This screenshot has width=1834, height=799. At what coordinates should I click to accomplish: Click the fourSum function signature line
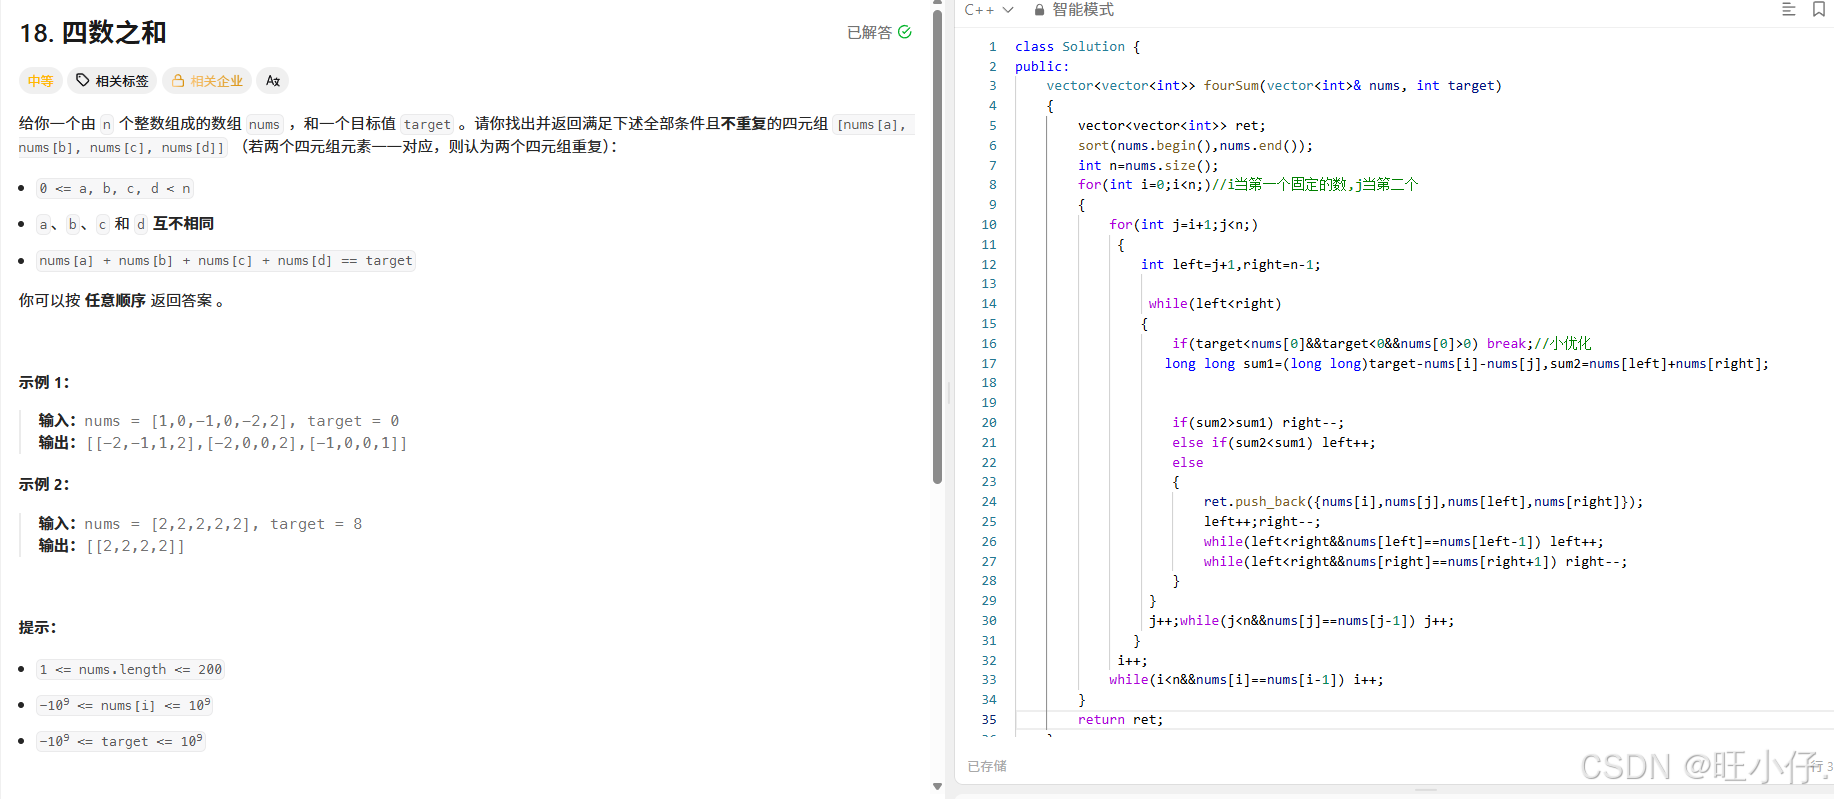point(1274,86)
